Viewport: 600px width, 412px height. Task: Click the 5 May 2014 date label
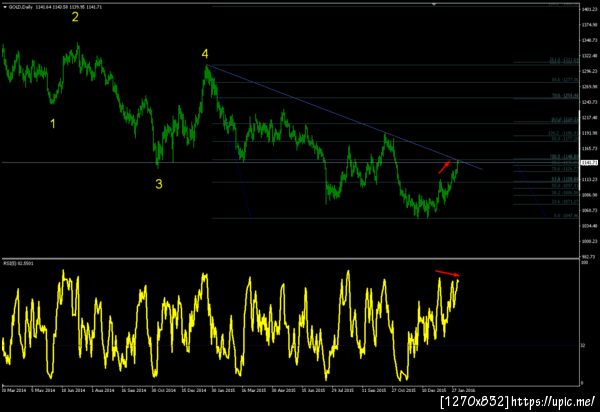pos(43,391)
